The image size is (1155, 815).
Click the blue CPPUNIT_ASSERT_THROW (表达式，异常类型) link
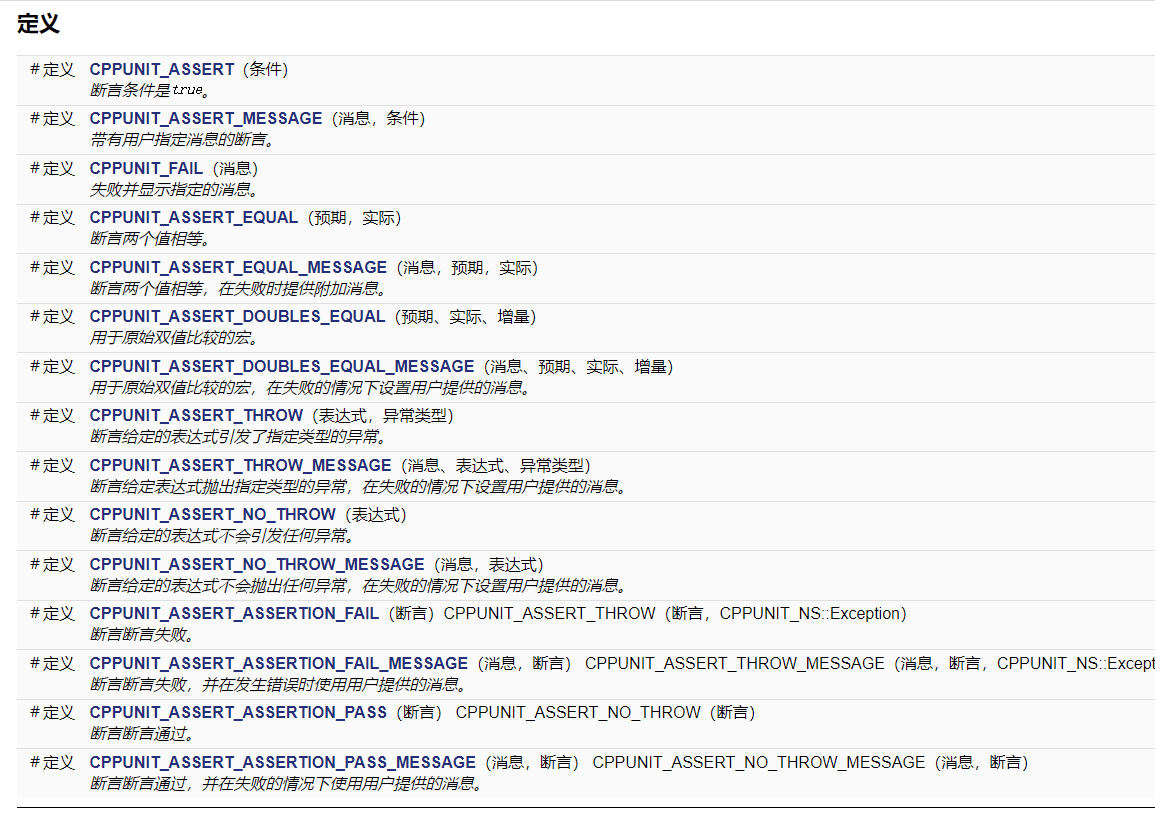196,416
